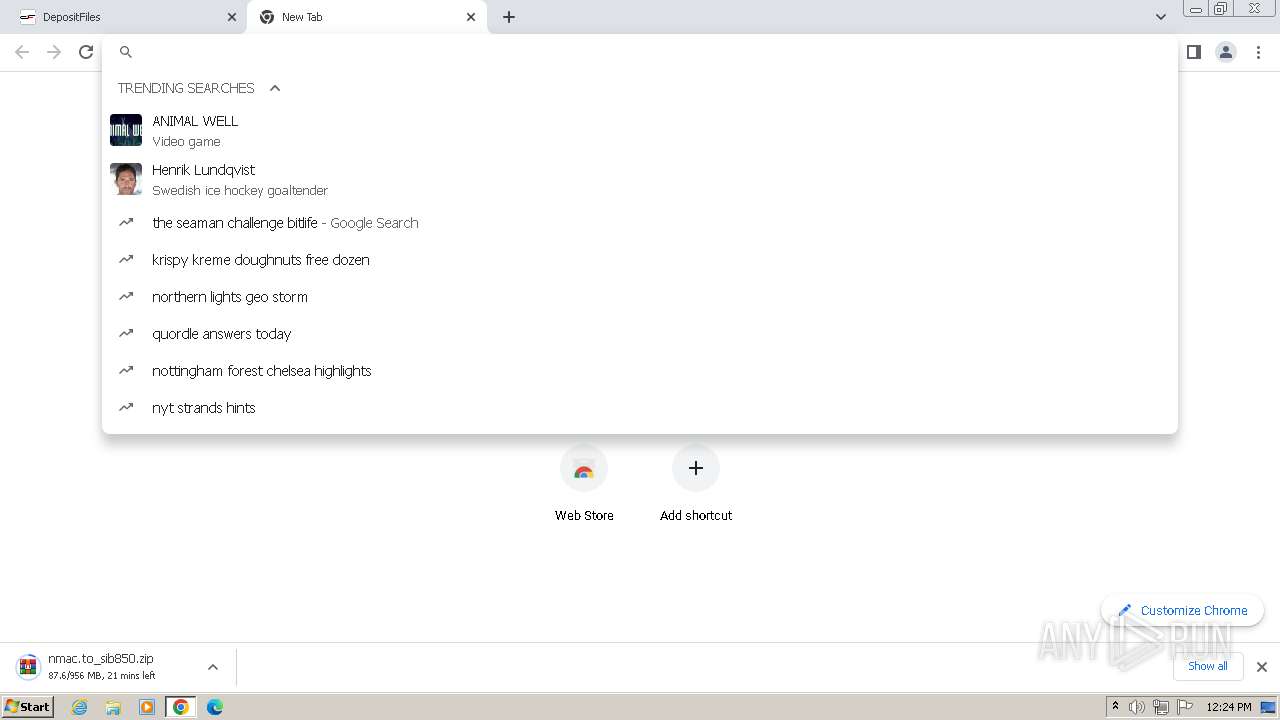Open Windows Media Player from taskbar
This screenshot has width=1280, height=720.
coord(147,707)
